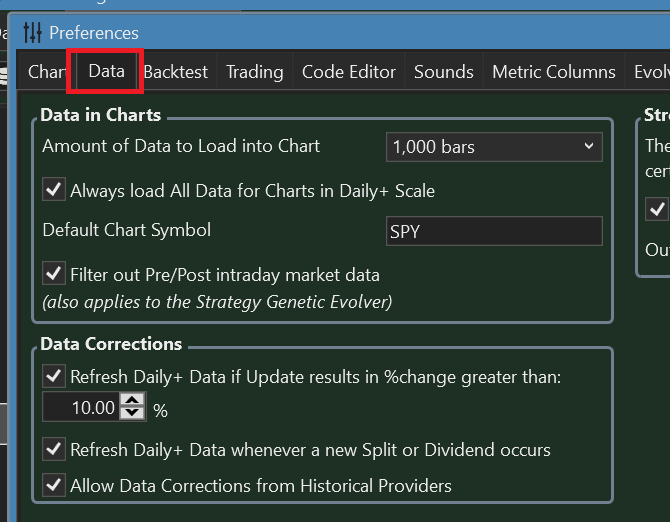Click the Default Chart Symbol SPY field

(494, 231)
